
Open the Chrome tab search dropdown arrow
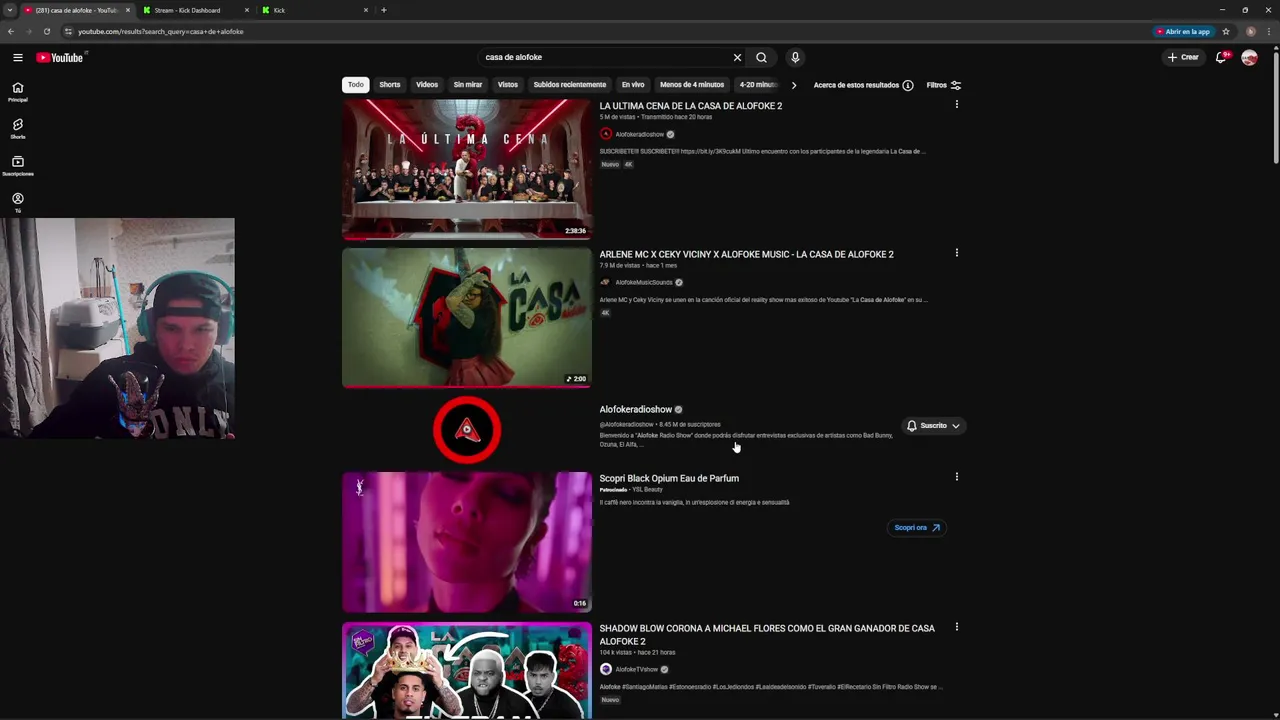(x=10, y=10)
